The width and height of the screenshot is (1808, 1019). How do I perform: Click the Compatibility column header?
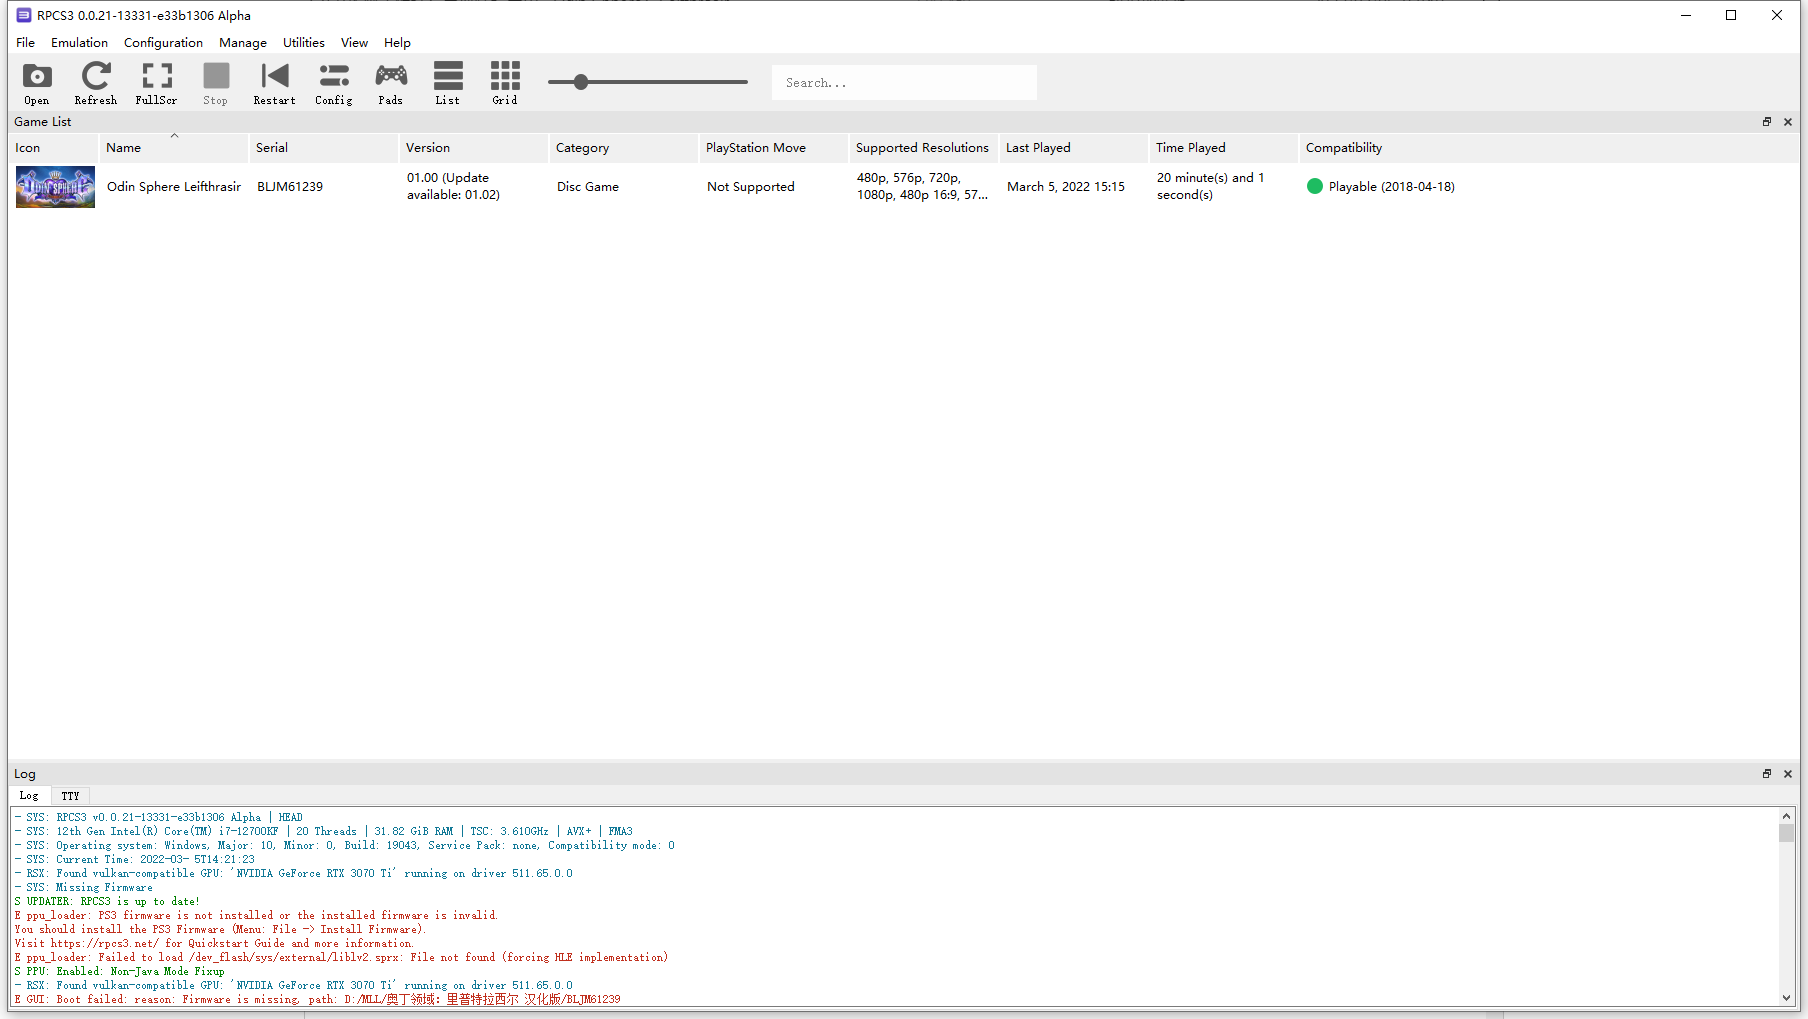1343,148
